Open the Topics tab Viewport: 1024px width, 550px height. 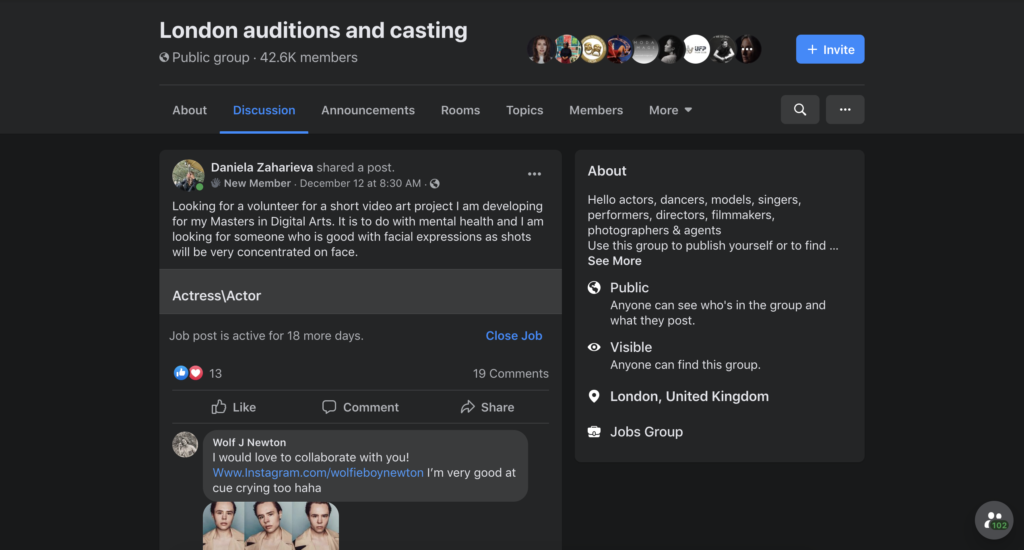click(x=524, y=110)
